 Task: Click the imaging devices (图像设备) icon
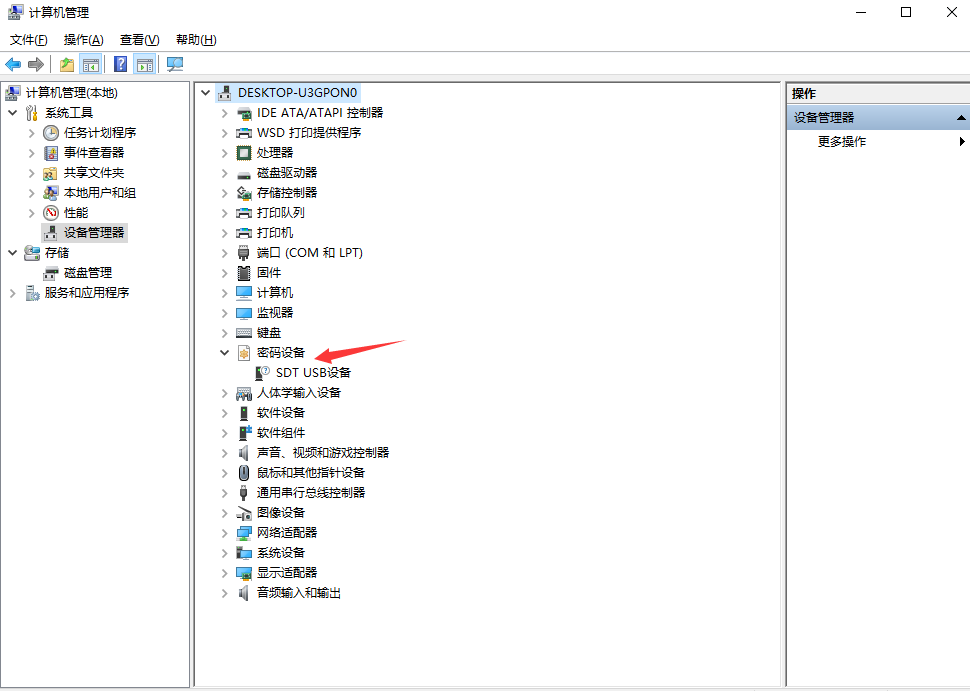(x=244, y=513)
